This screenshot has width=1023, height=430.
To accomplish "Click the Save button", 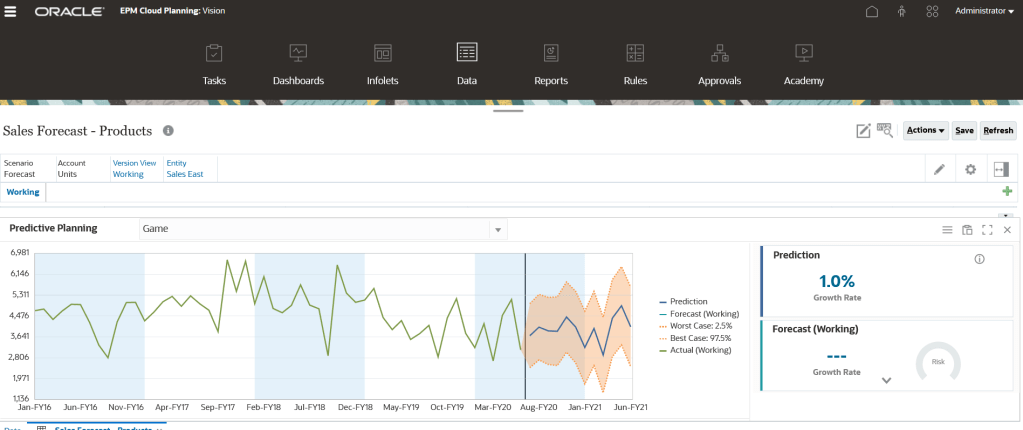I will click(x=964, y=130).
